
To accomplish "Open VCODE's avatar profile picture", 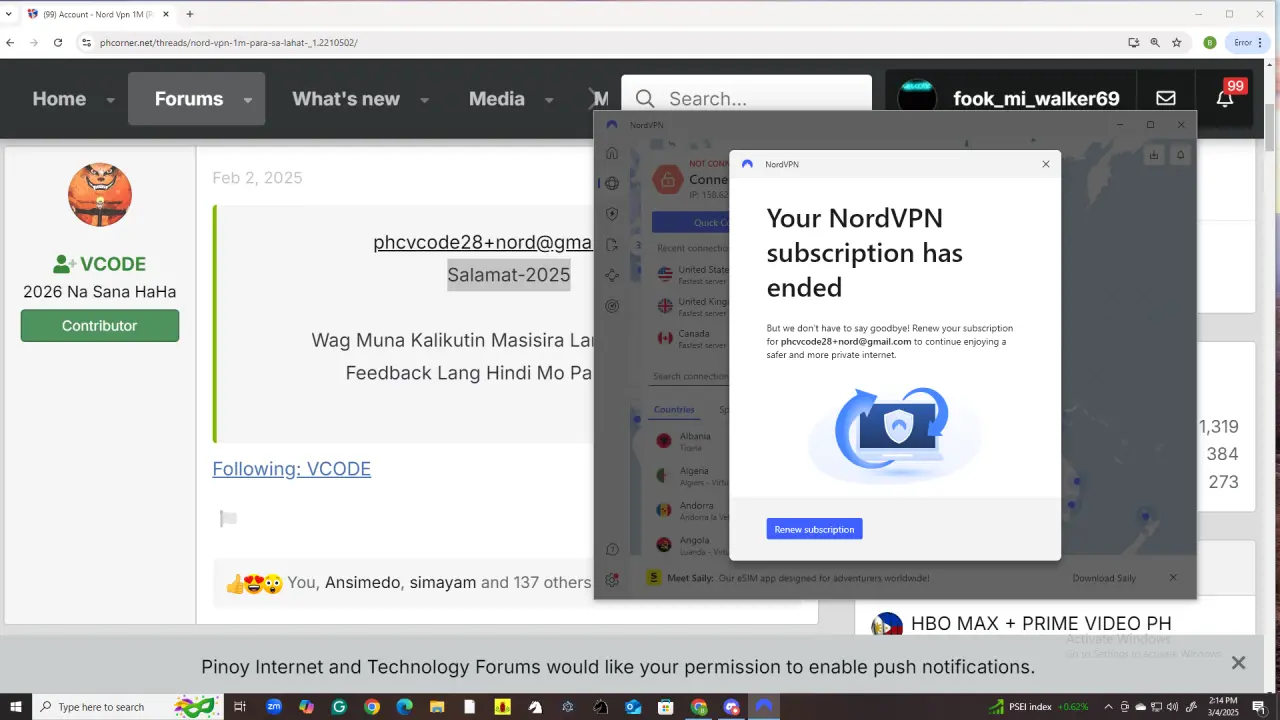I will point(100,195).
